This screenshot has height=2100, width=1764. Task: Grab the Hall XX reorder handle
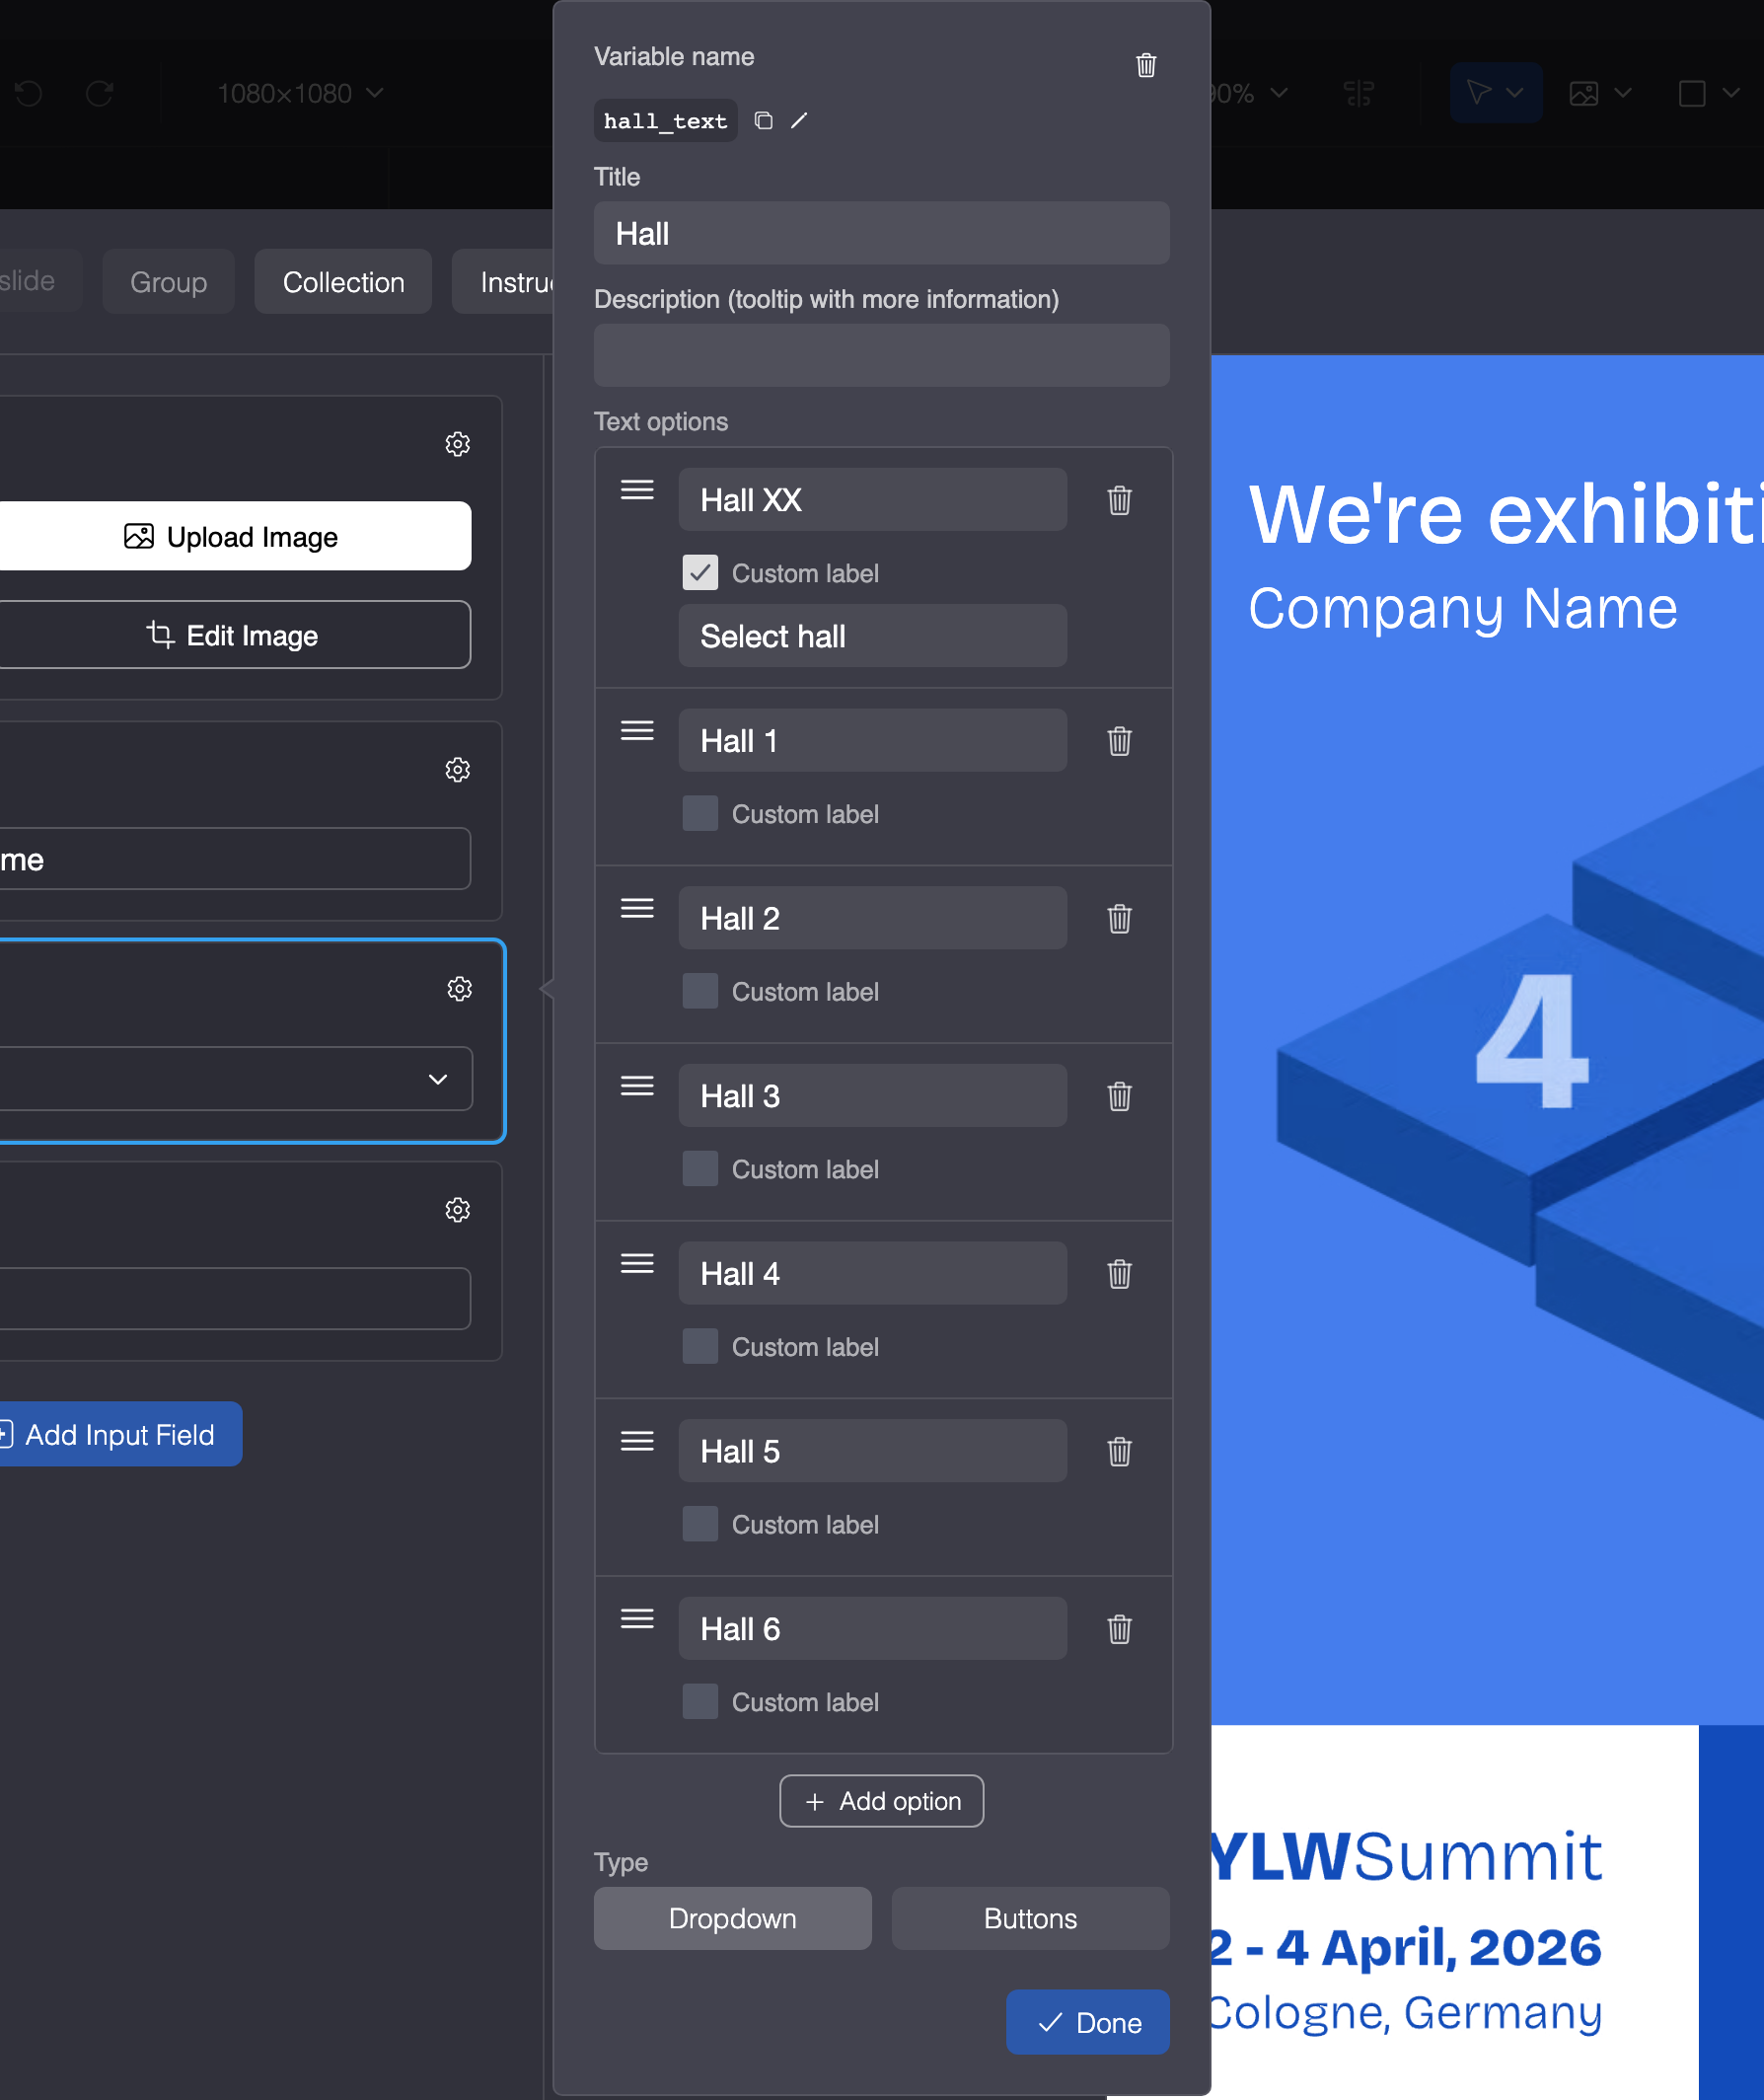(x=637, y=490)
